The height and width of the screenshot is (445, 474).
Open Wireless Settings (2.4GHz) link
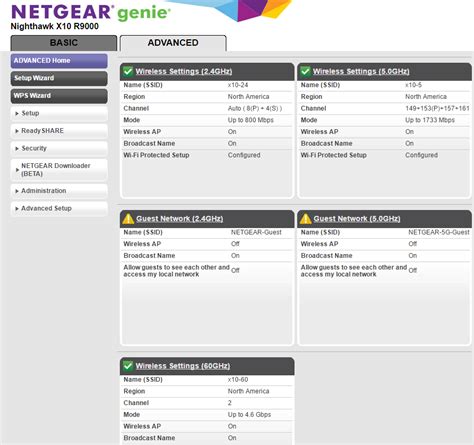184,71
